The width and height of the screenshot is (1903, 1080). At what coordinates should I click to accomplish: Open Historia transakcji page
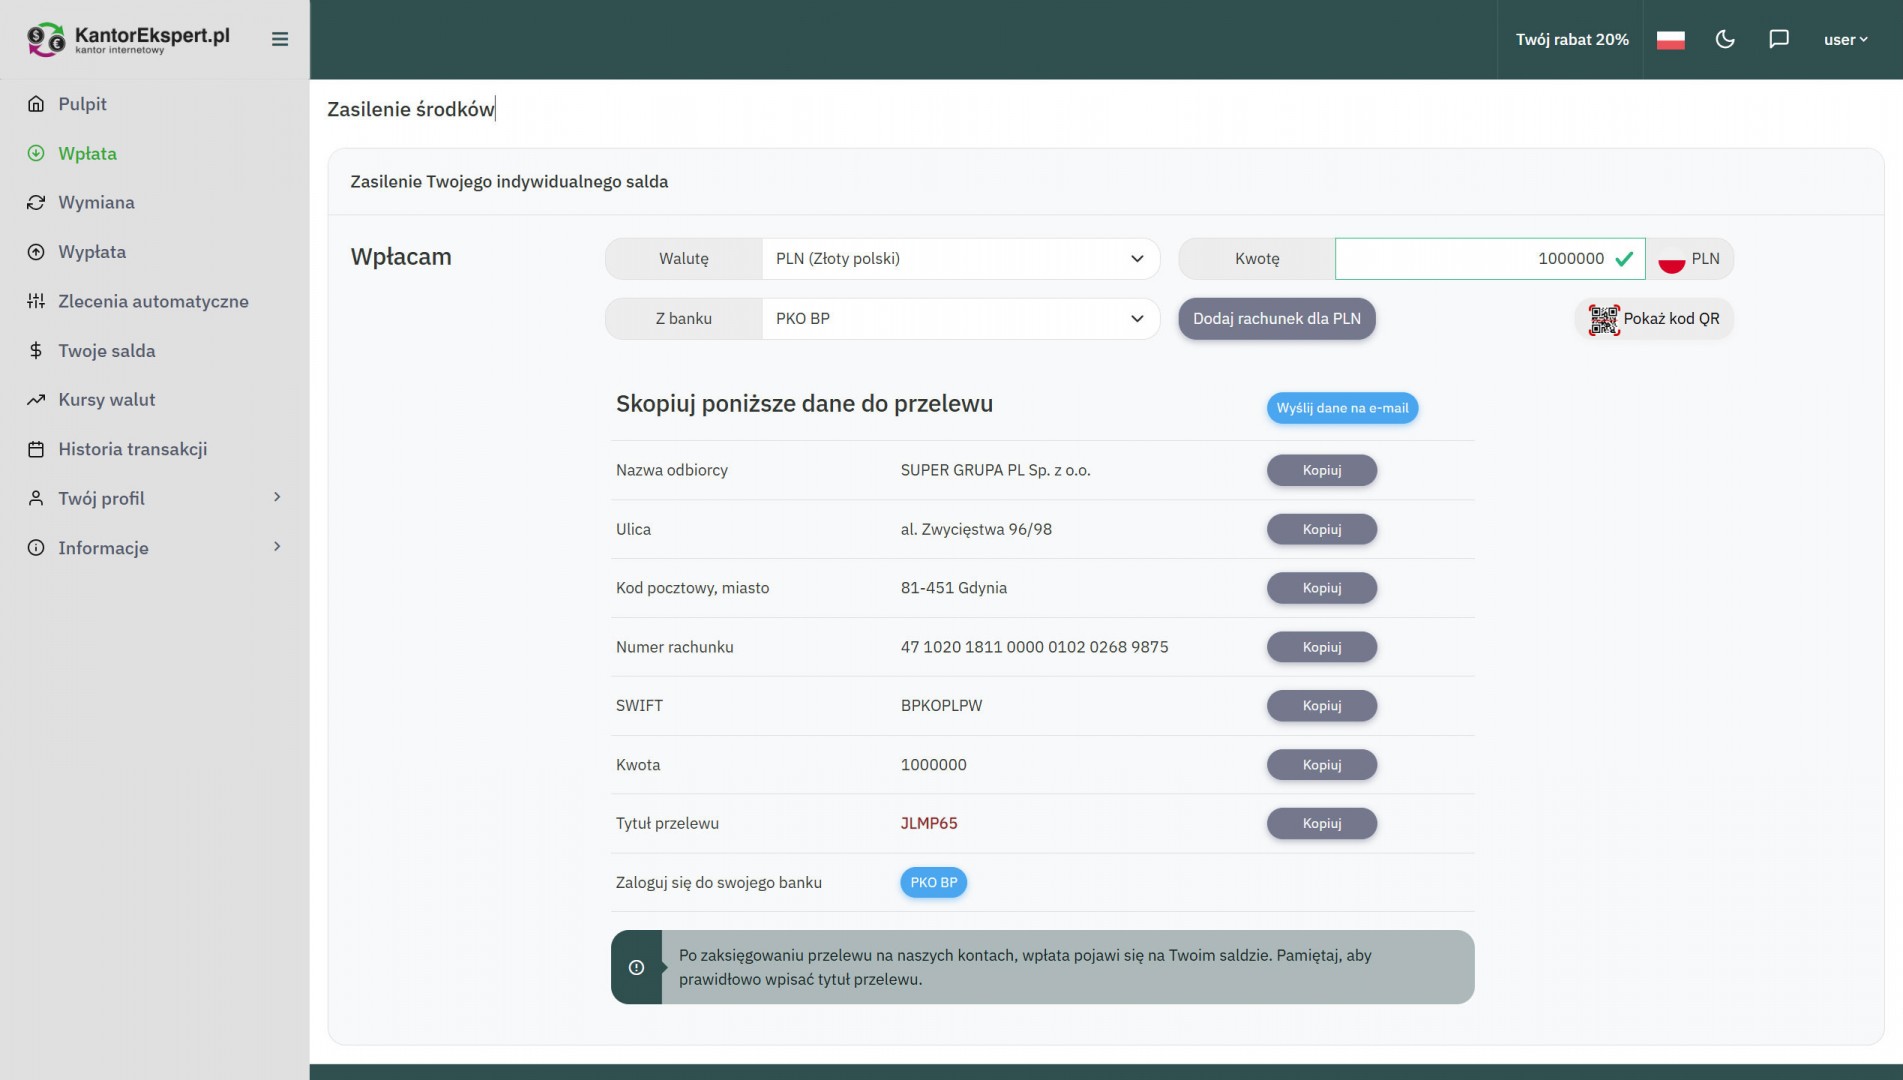pos(132,449)
